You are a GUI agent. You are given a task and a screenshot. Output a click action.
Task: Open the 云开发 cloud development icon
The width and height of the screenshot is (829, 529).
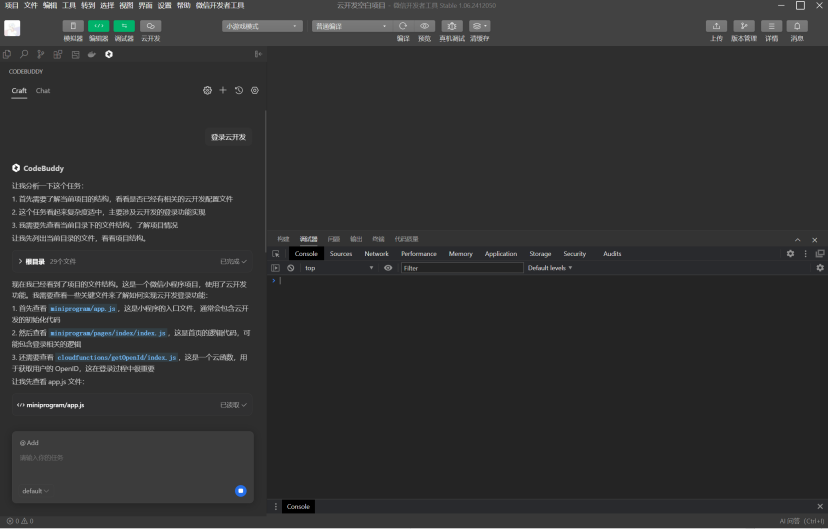tap(151, 26)
